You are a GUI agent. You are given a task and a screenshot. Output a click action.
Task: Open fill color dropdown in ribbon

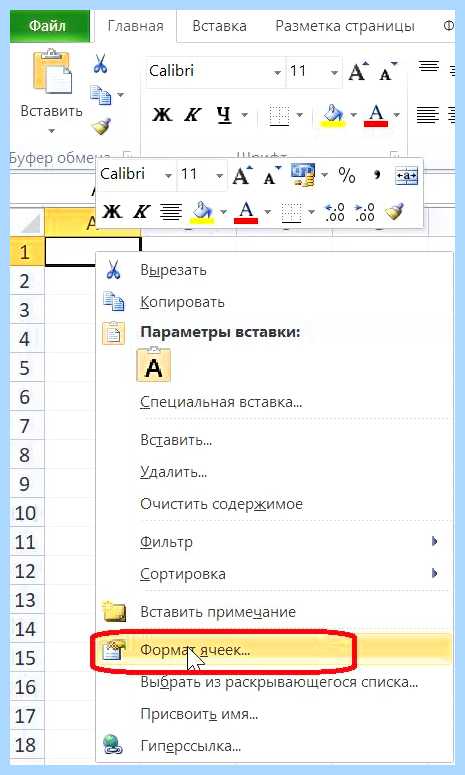[x=353, y=115]
